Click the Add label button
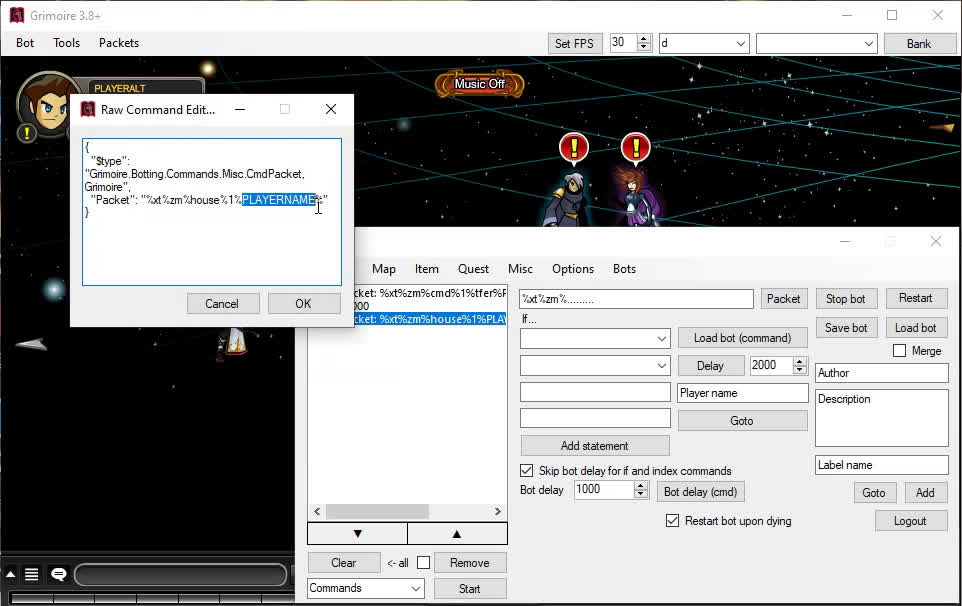The width and height of the screenshot is (962, 606). (x=925, y=493)
